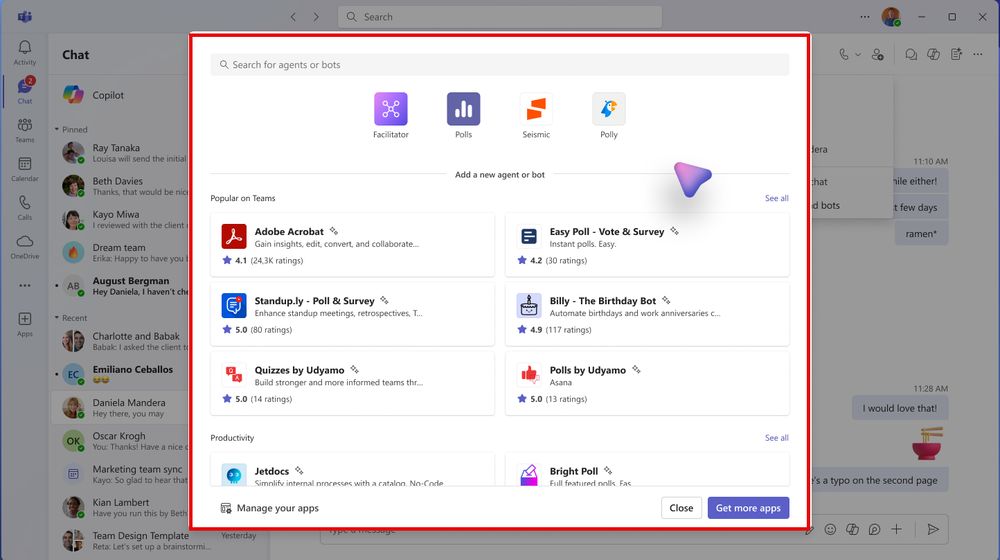This screenshot has height=560, width=1000.
Task: Focus Search for agents or bots field
Action: 500,64
